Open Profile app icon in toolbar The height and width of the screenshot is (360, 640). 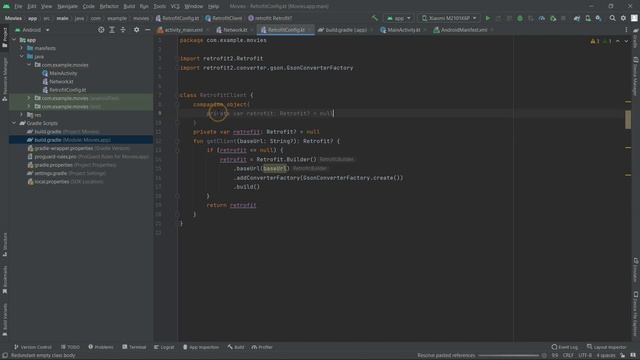pos(542,18)
